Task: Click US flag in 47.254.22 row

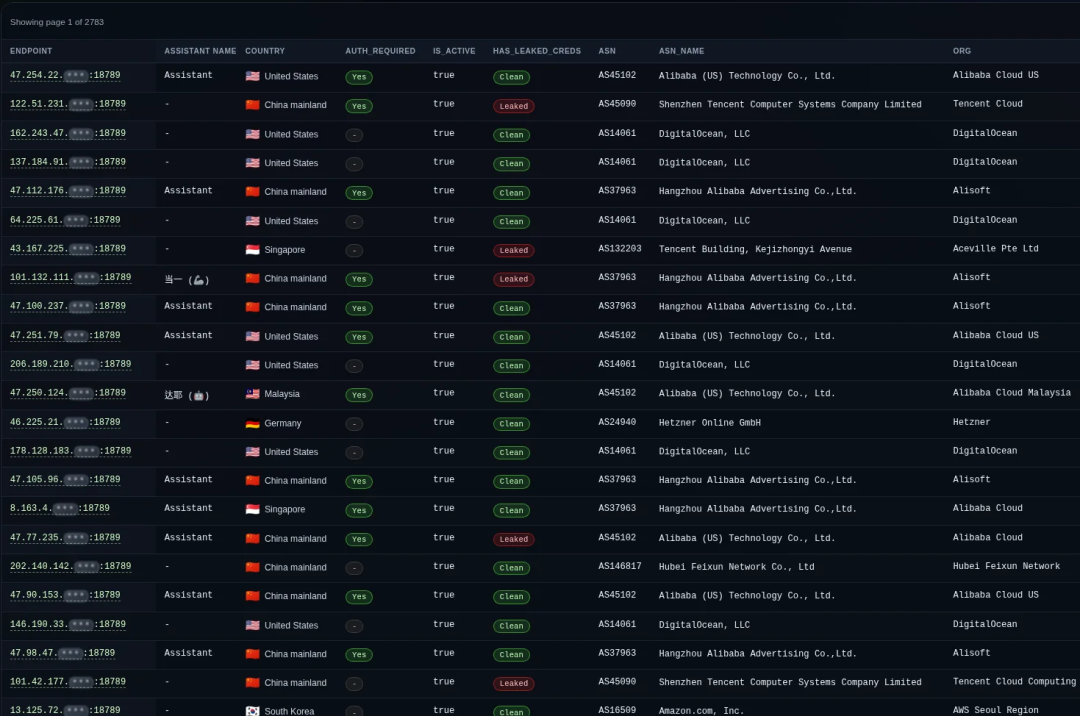Action: 253,76
